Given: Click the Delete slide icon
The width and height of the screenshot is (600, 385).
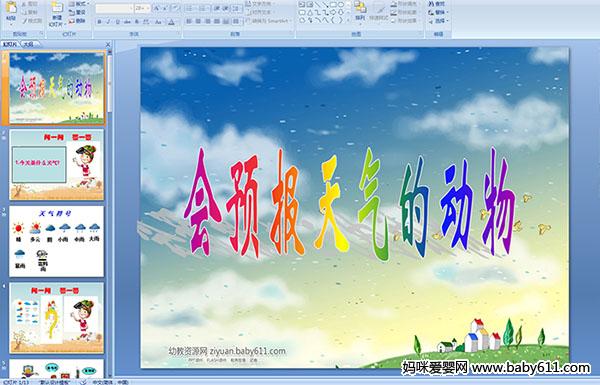Looking at the screenshot, I should coord(72,21).
